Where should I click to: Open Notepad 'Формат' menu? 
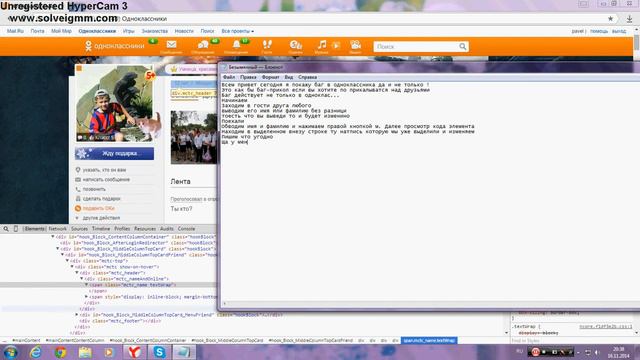coord(270,77)
